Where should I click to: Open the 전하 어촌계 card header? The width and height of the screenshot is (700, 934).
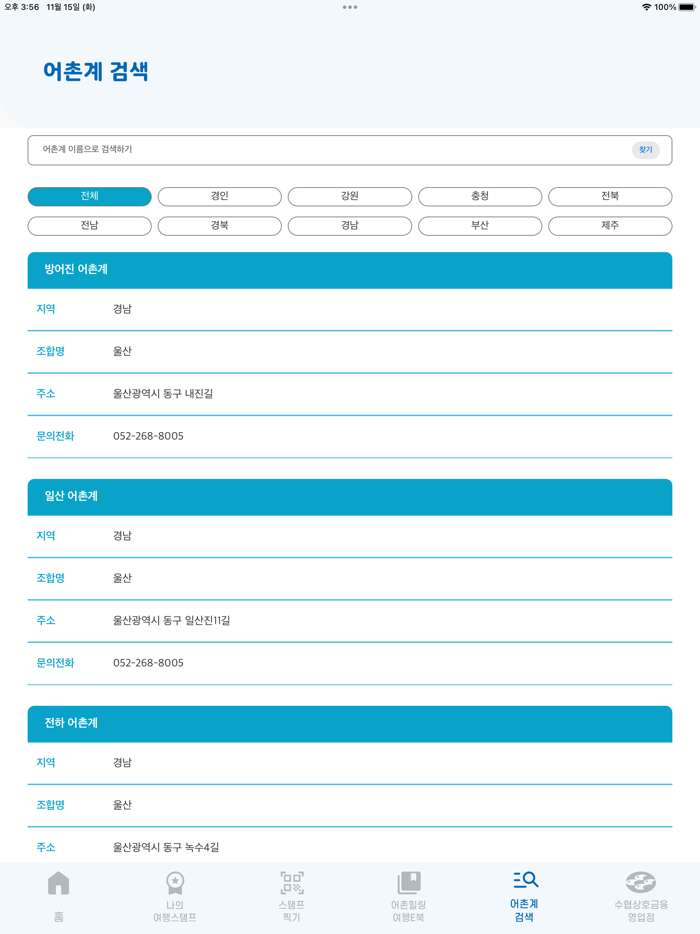[x=350, y=724]
